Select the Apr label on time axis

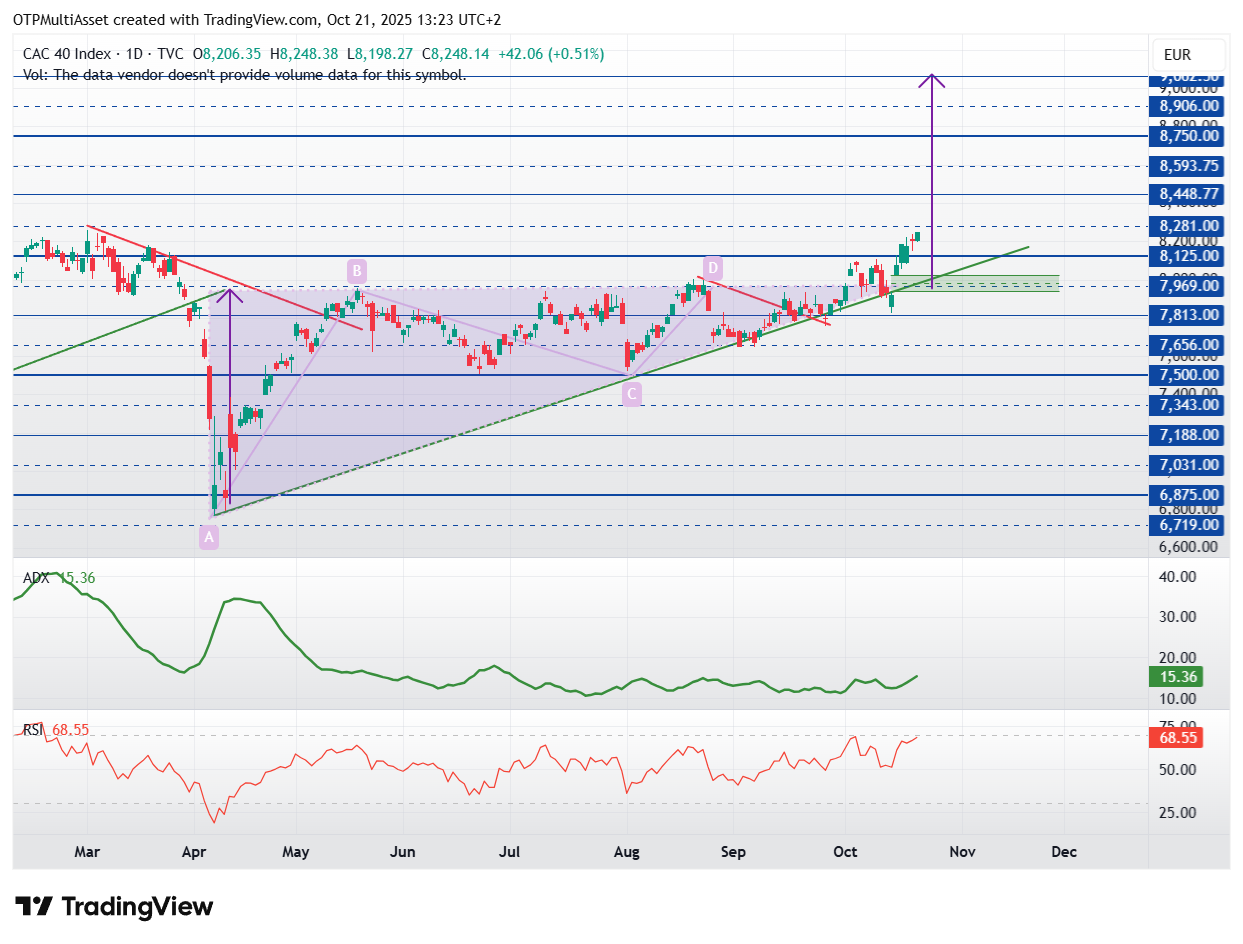tap(194, 852)
